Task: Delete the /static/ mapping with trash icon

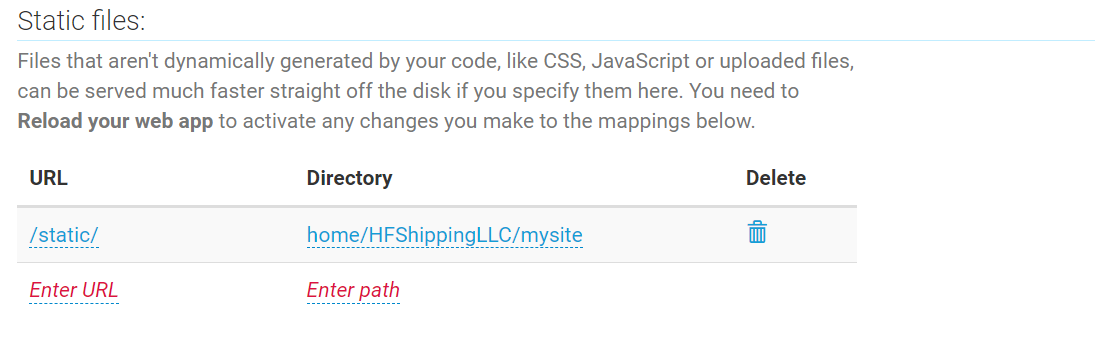Action: tap(757, 232)
